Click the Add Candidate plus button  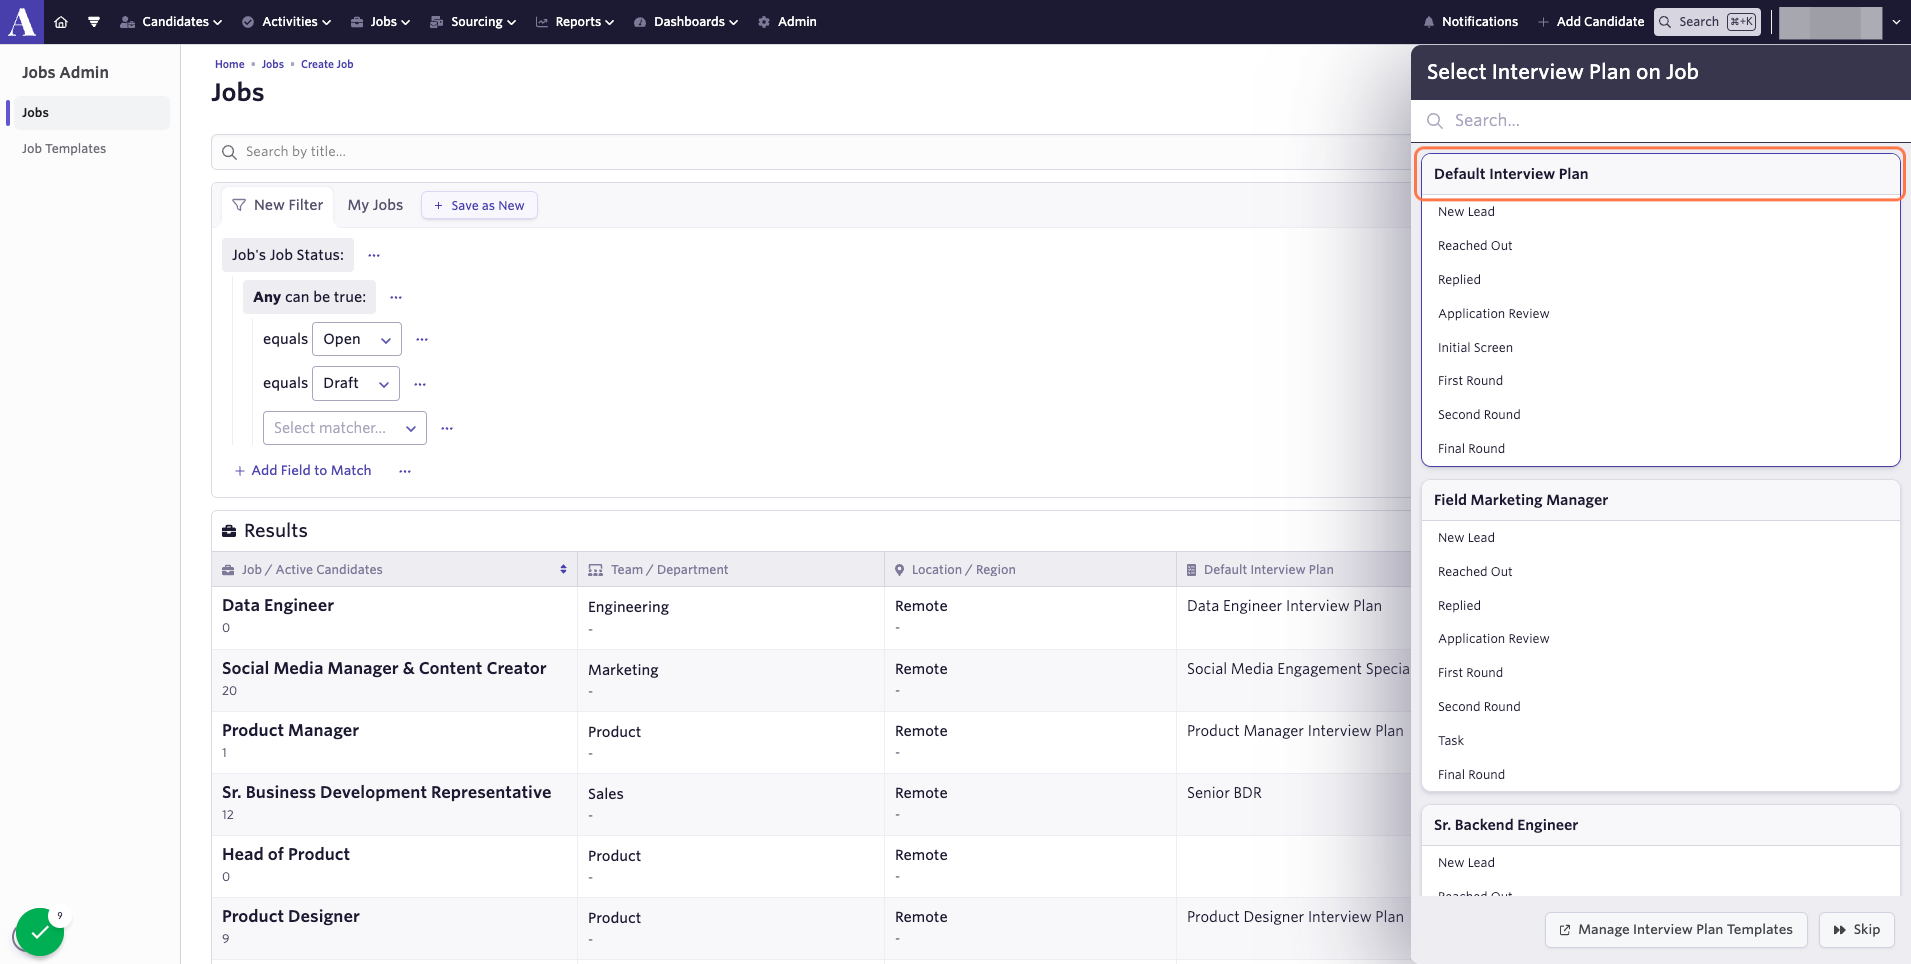click(1591, 22)
